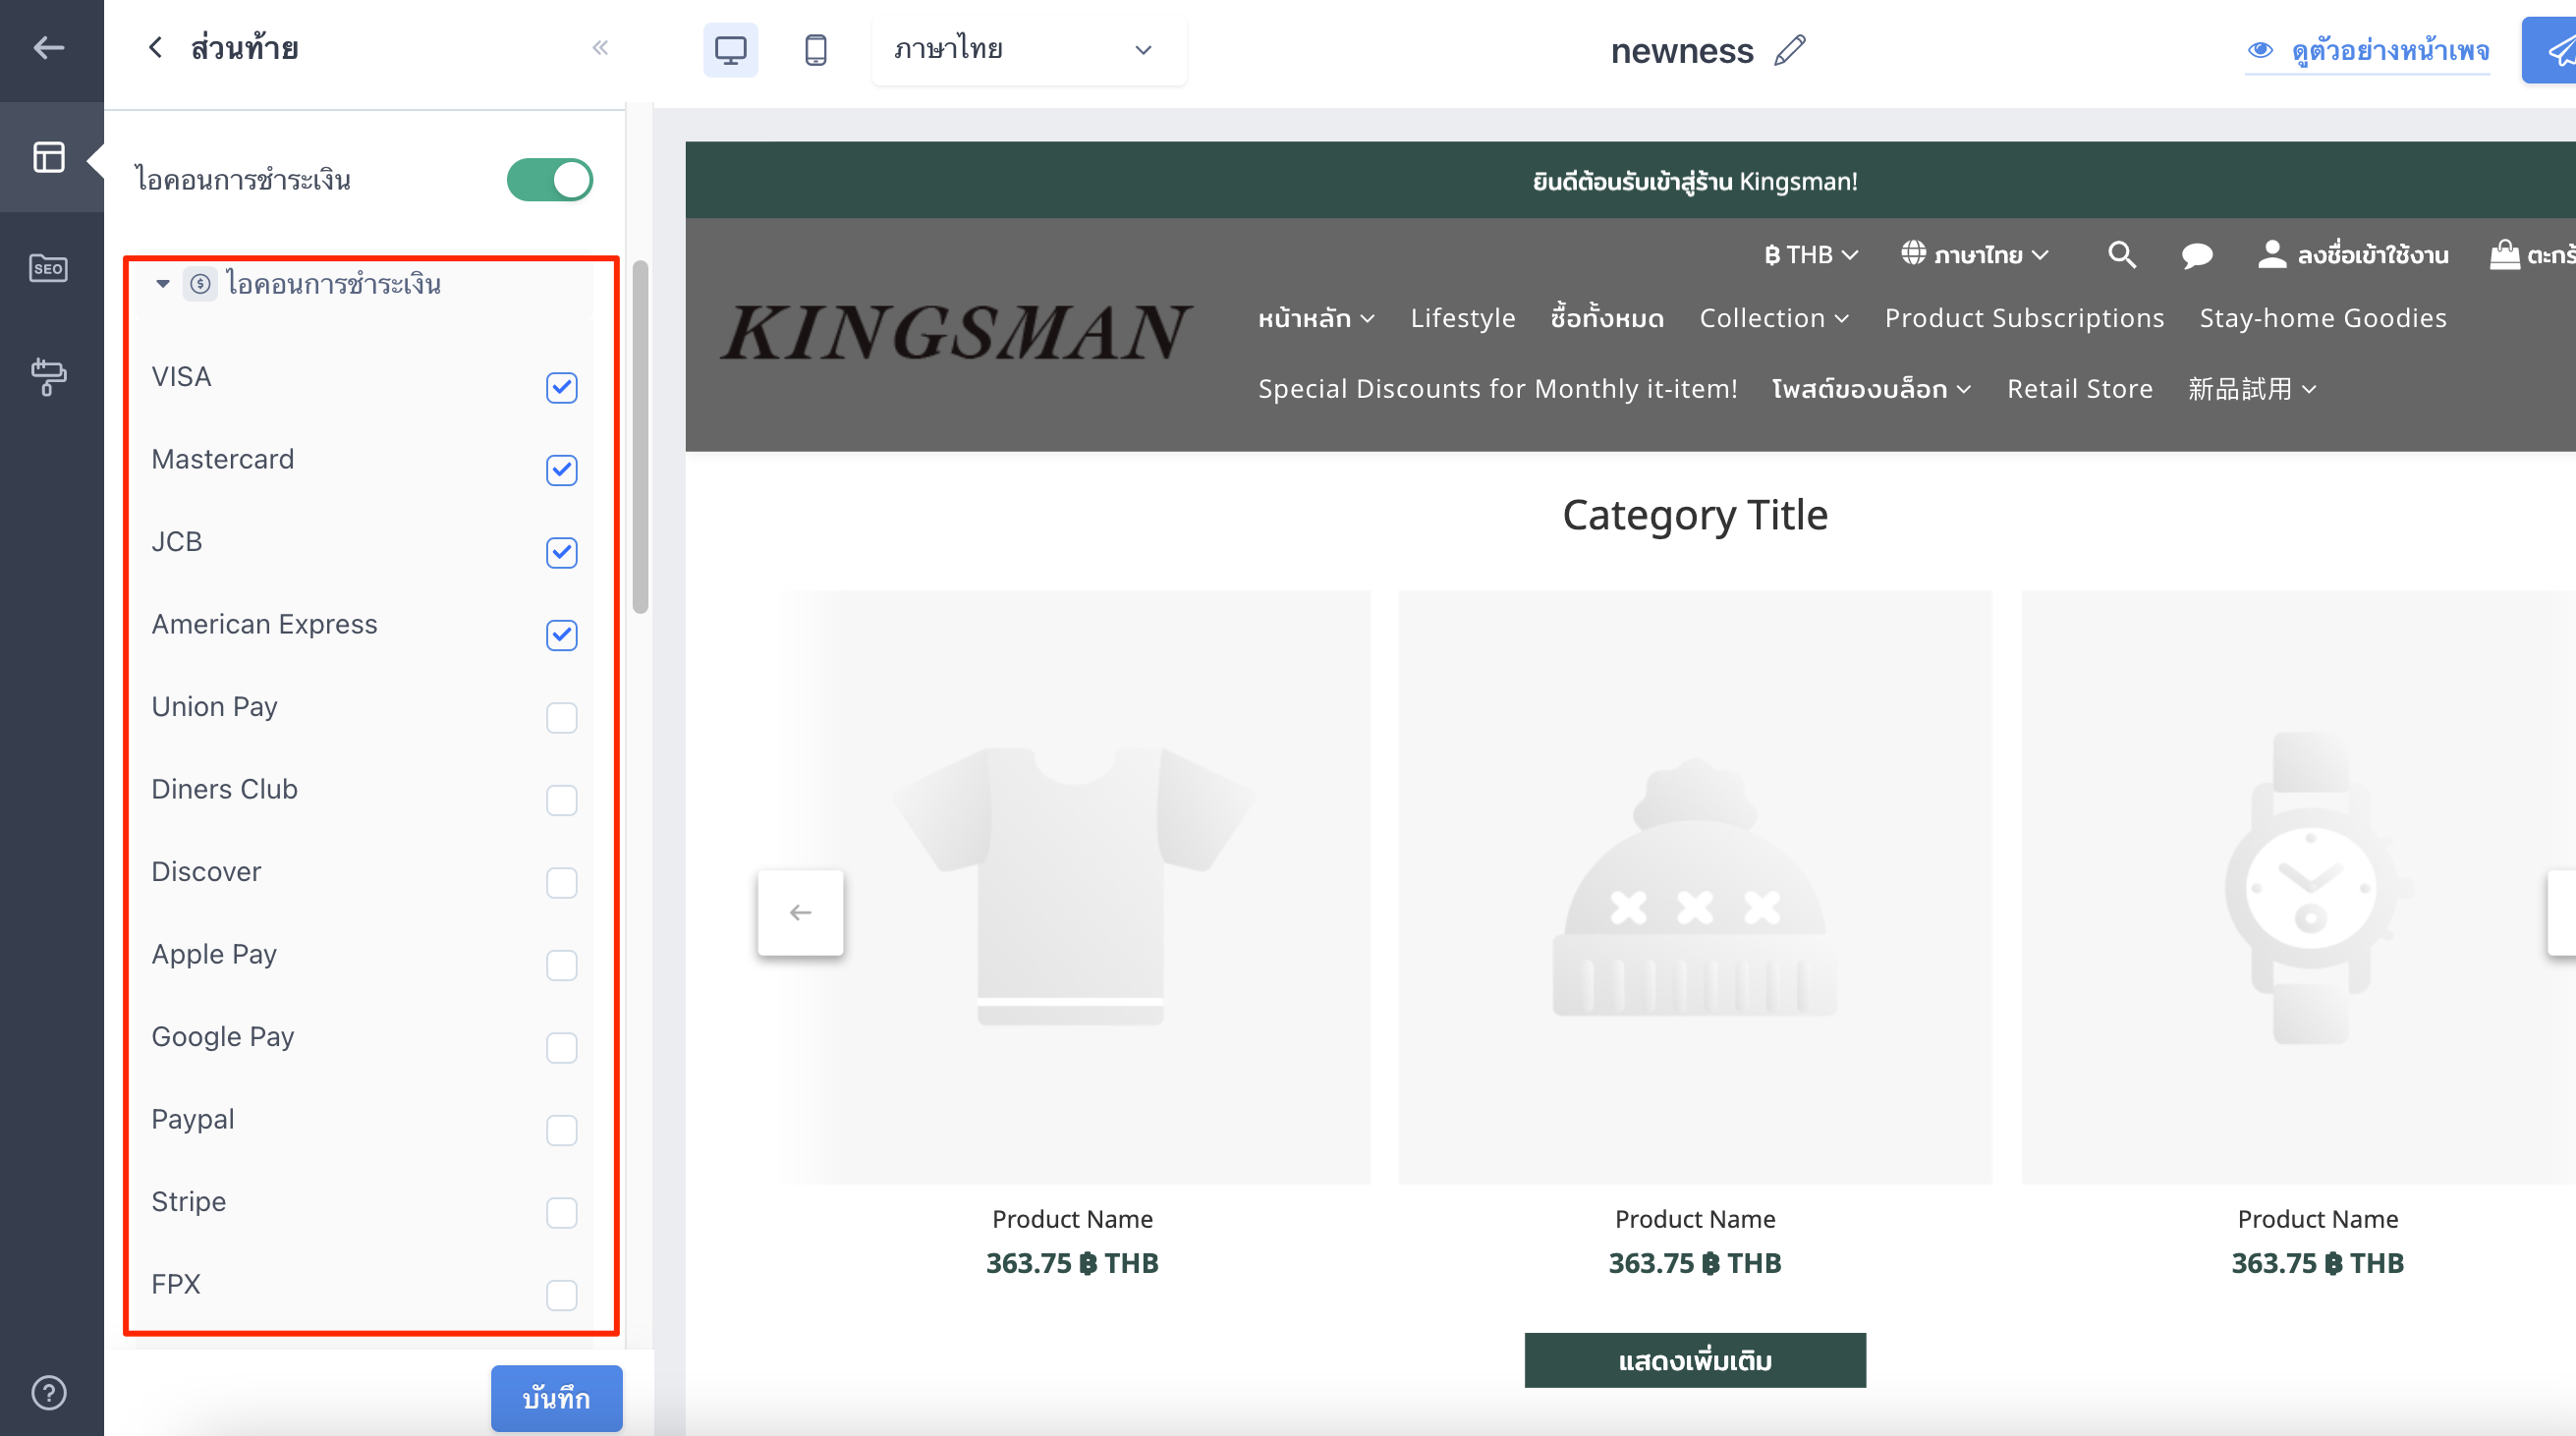
Task: Open the ภาษาไทย language dropdown in toolbar
Action: point(1029,49)
